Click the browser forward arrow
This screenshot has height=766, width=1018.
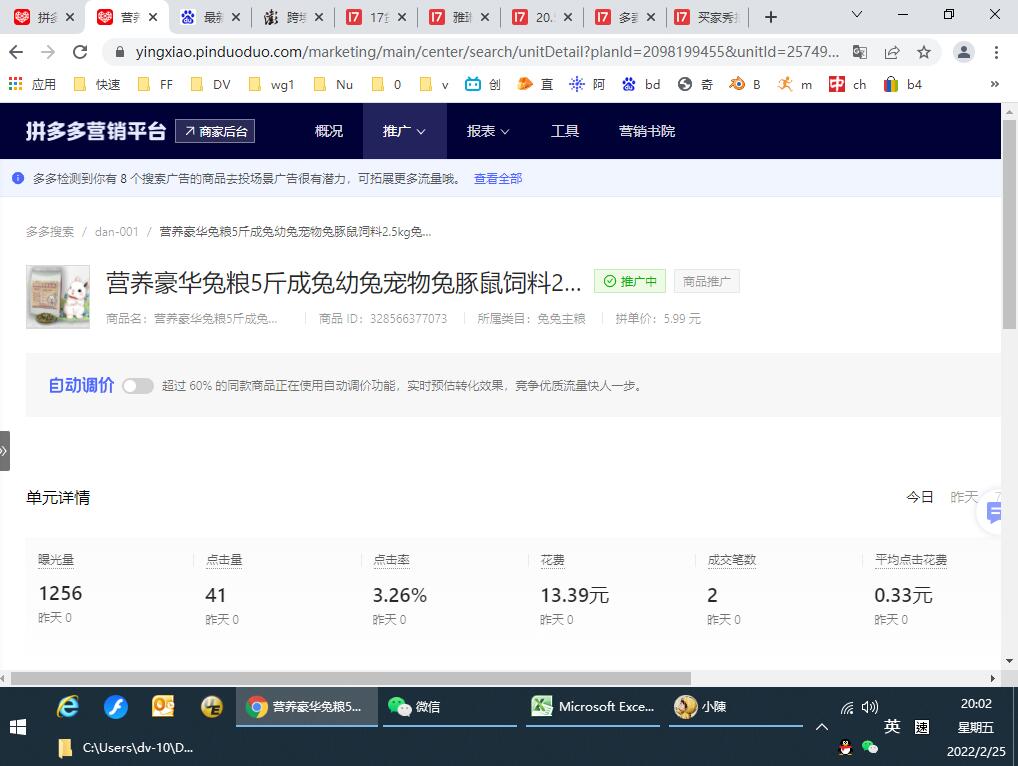pos(48,52)
